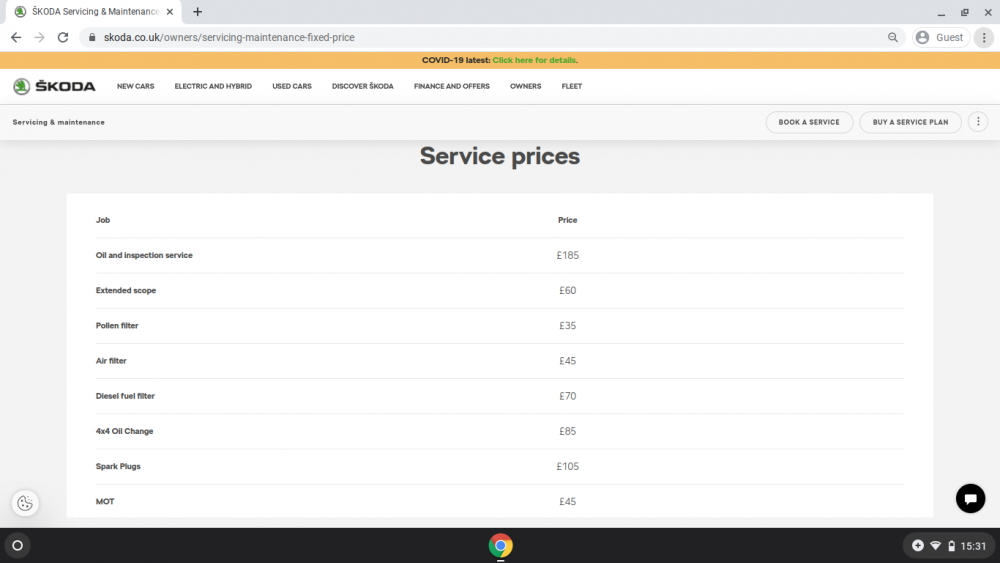The height and width of the screenshot is (563, 1000).
Task: Click the 'Pollen filter' row label
Action: (x=117, y=326)
